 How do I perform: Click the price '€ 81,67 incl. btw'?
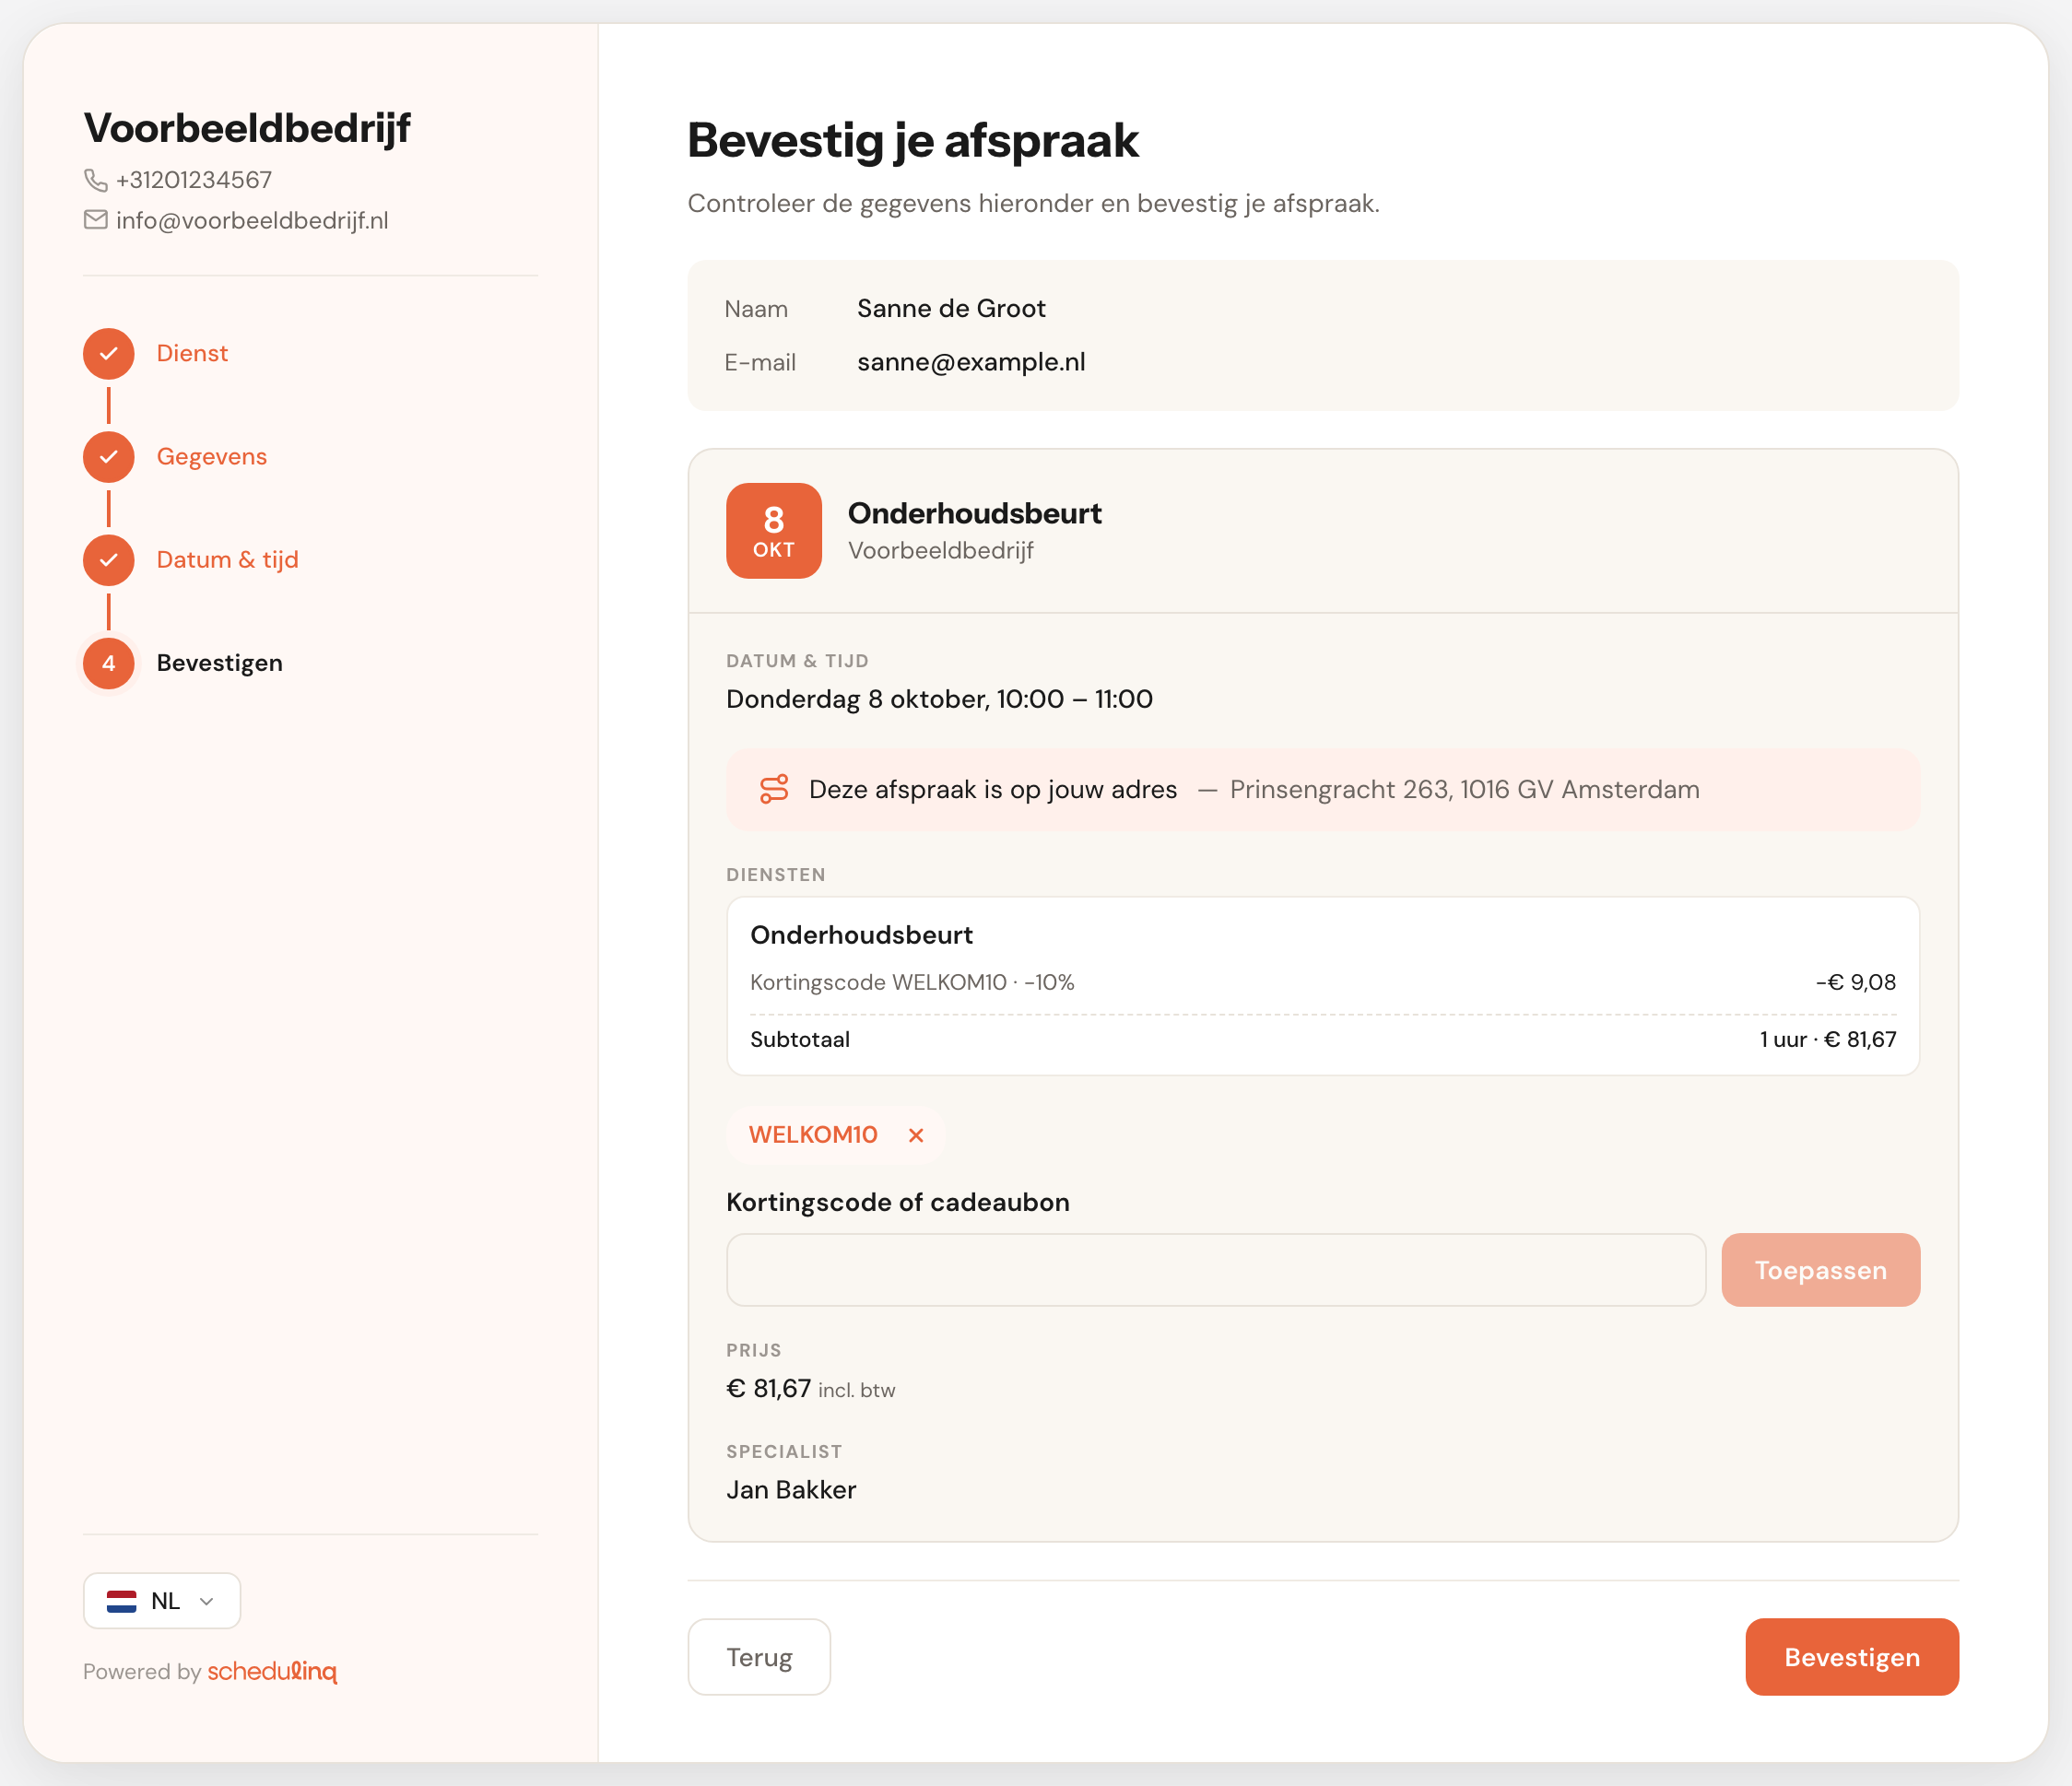811,1389
